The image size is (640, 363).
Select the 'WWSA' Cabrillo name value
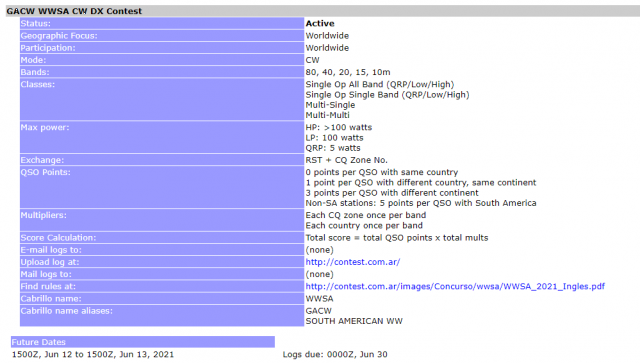tap(319, 299)
